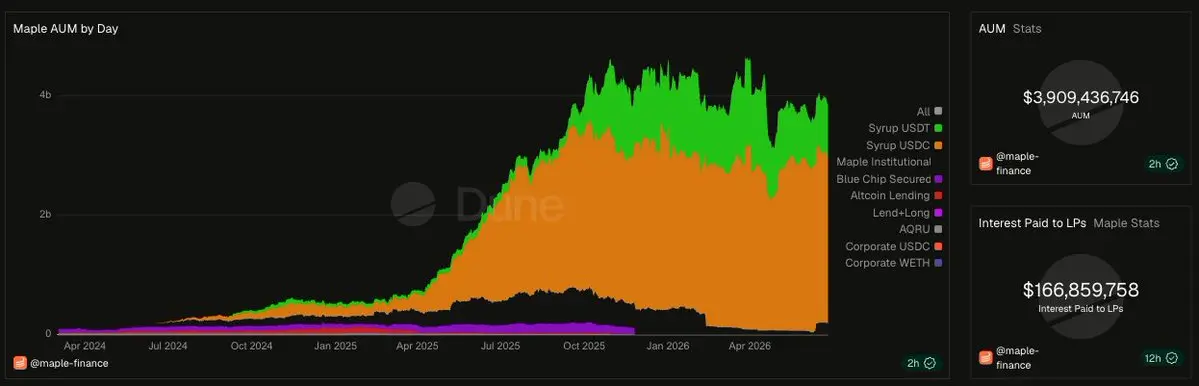
Task: Click the Interest Paid to LPs panel title
Action: click(x=1032, y=223)
